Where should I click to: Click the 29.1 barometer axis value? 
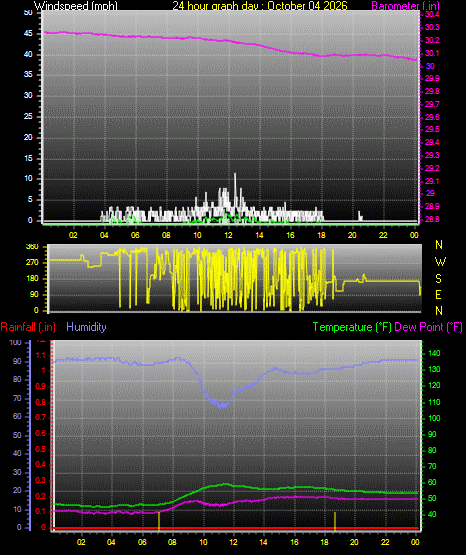tap(432, 181)
